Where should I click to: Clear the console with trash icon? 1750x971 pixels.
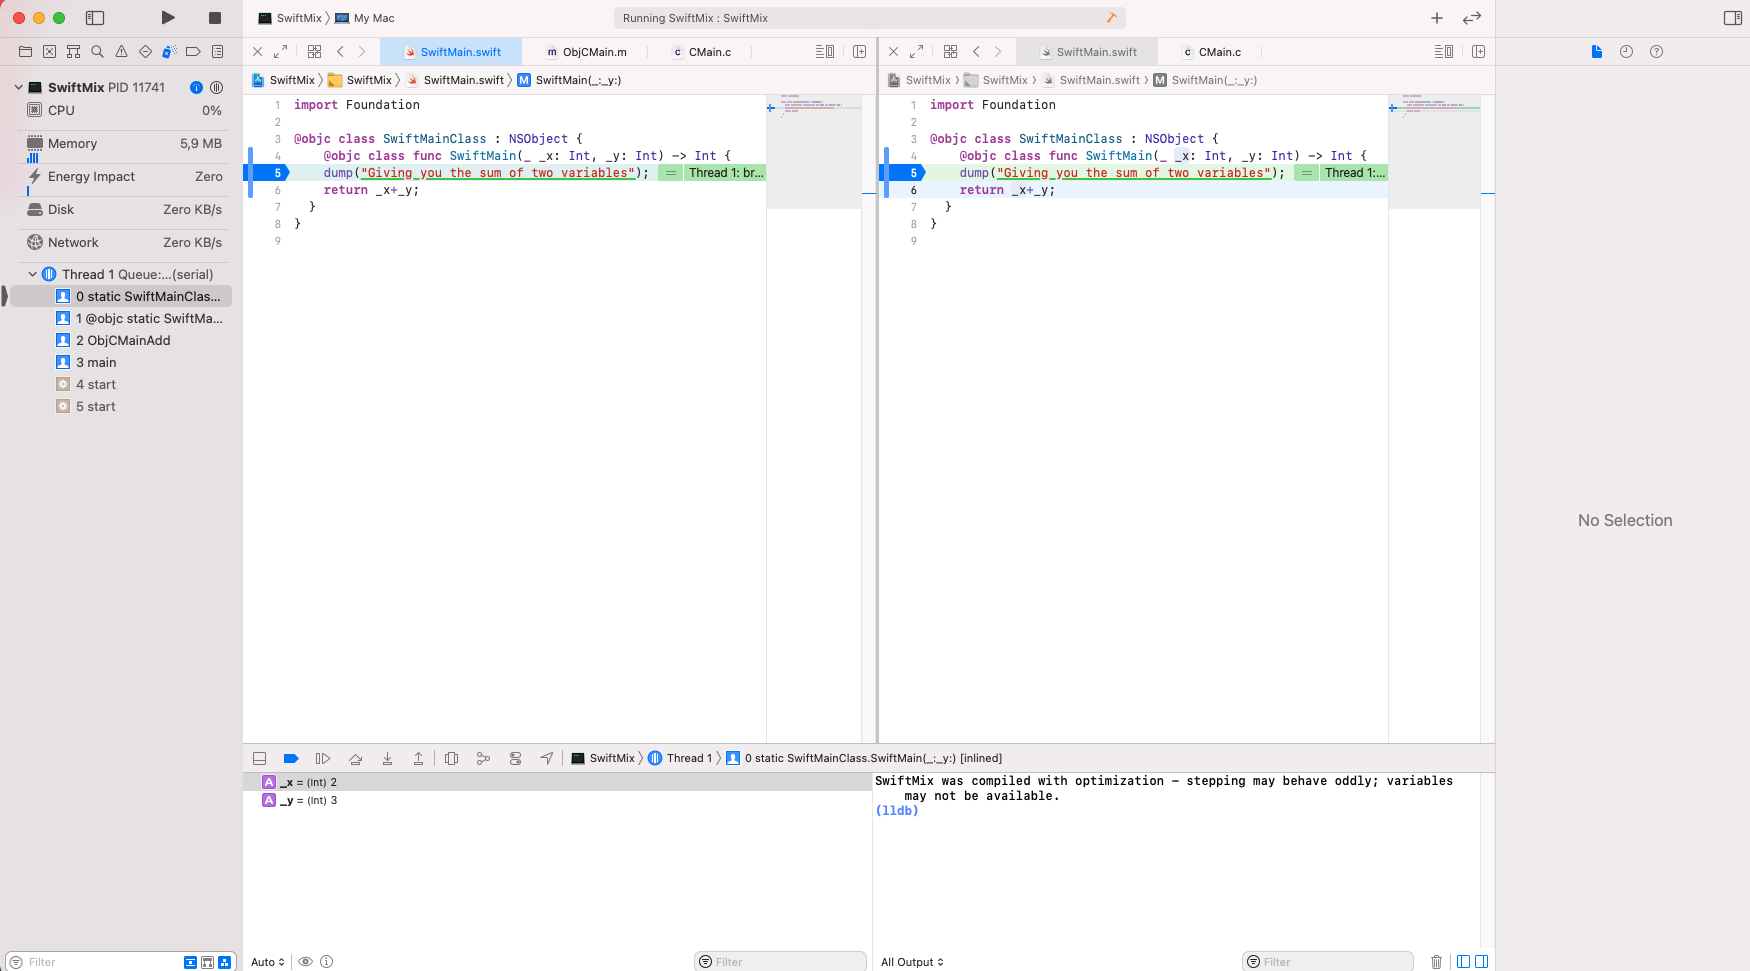[1437, 962]
